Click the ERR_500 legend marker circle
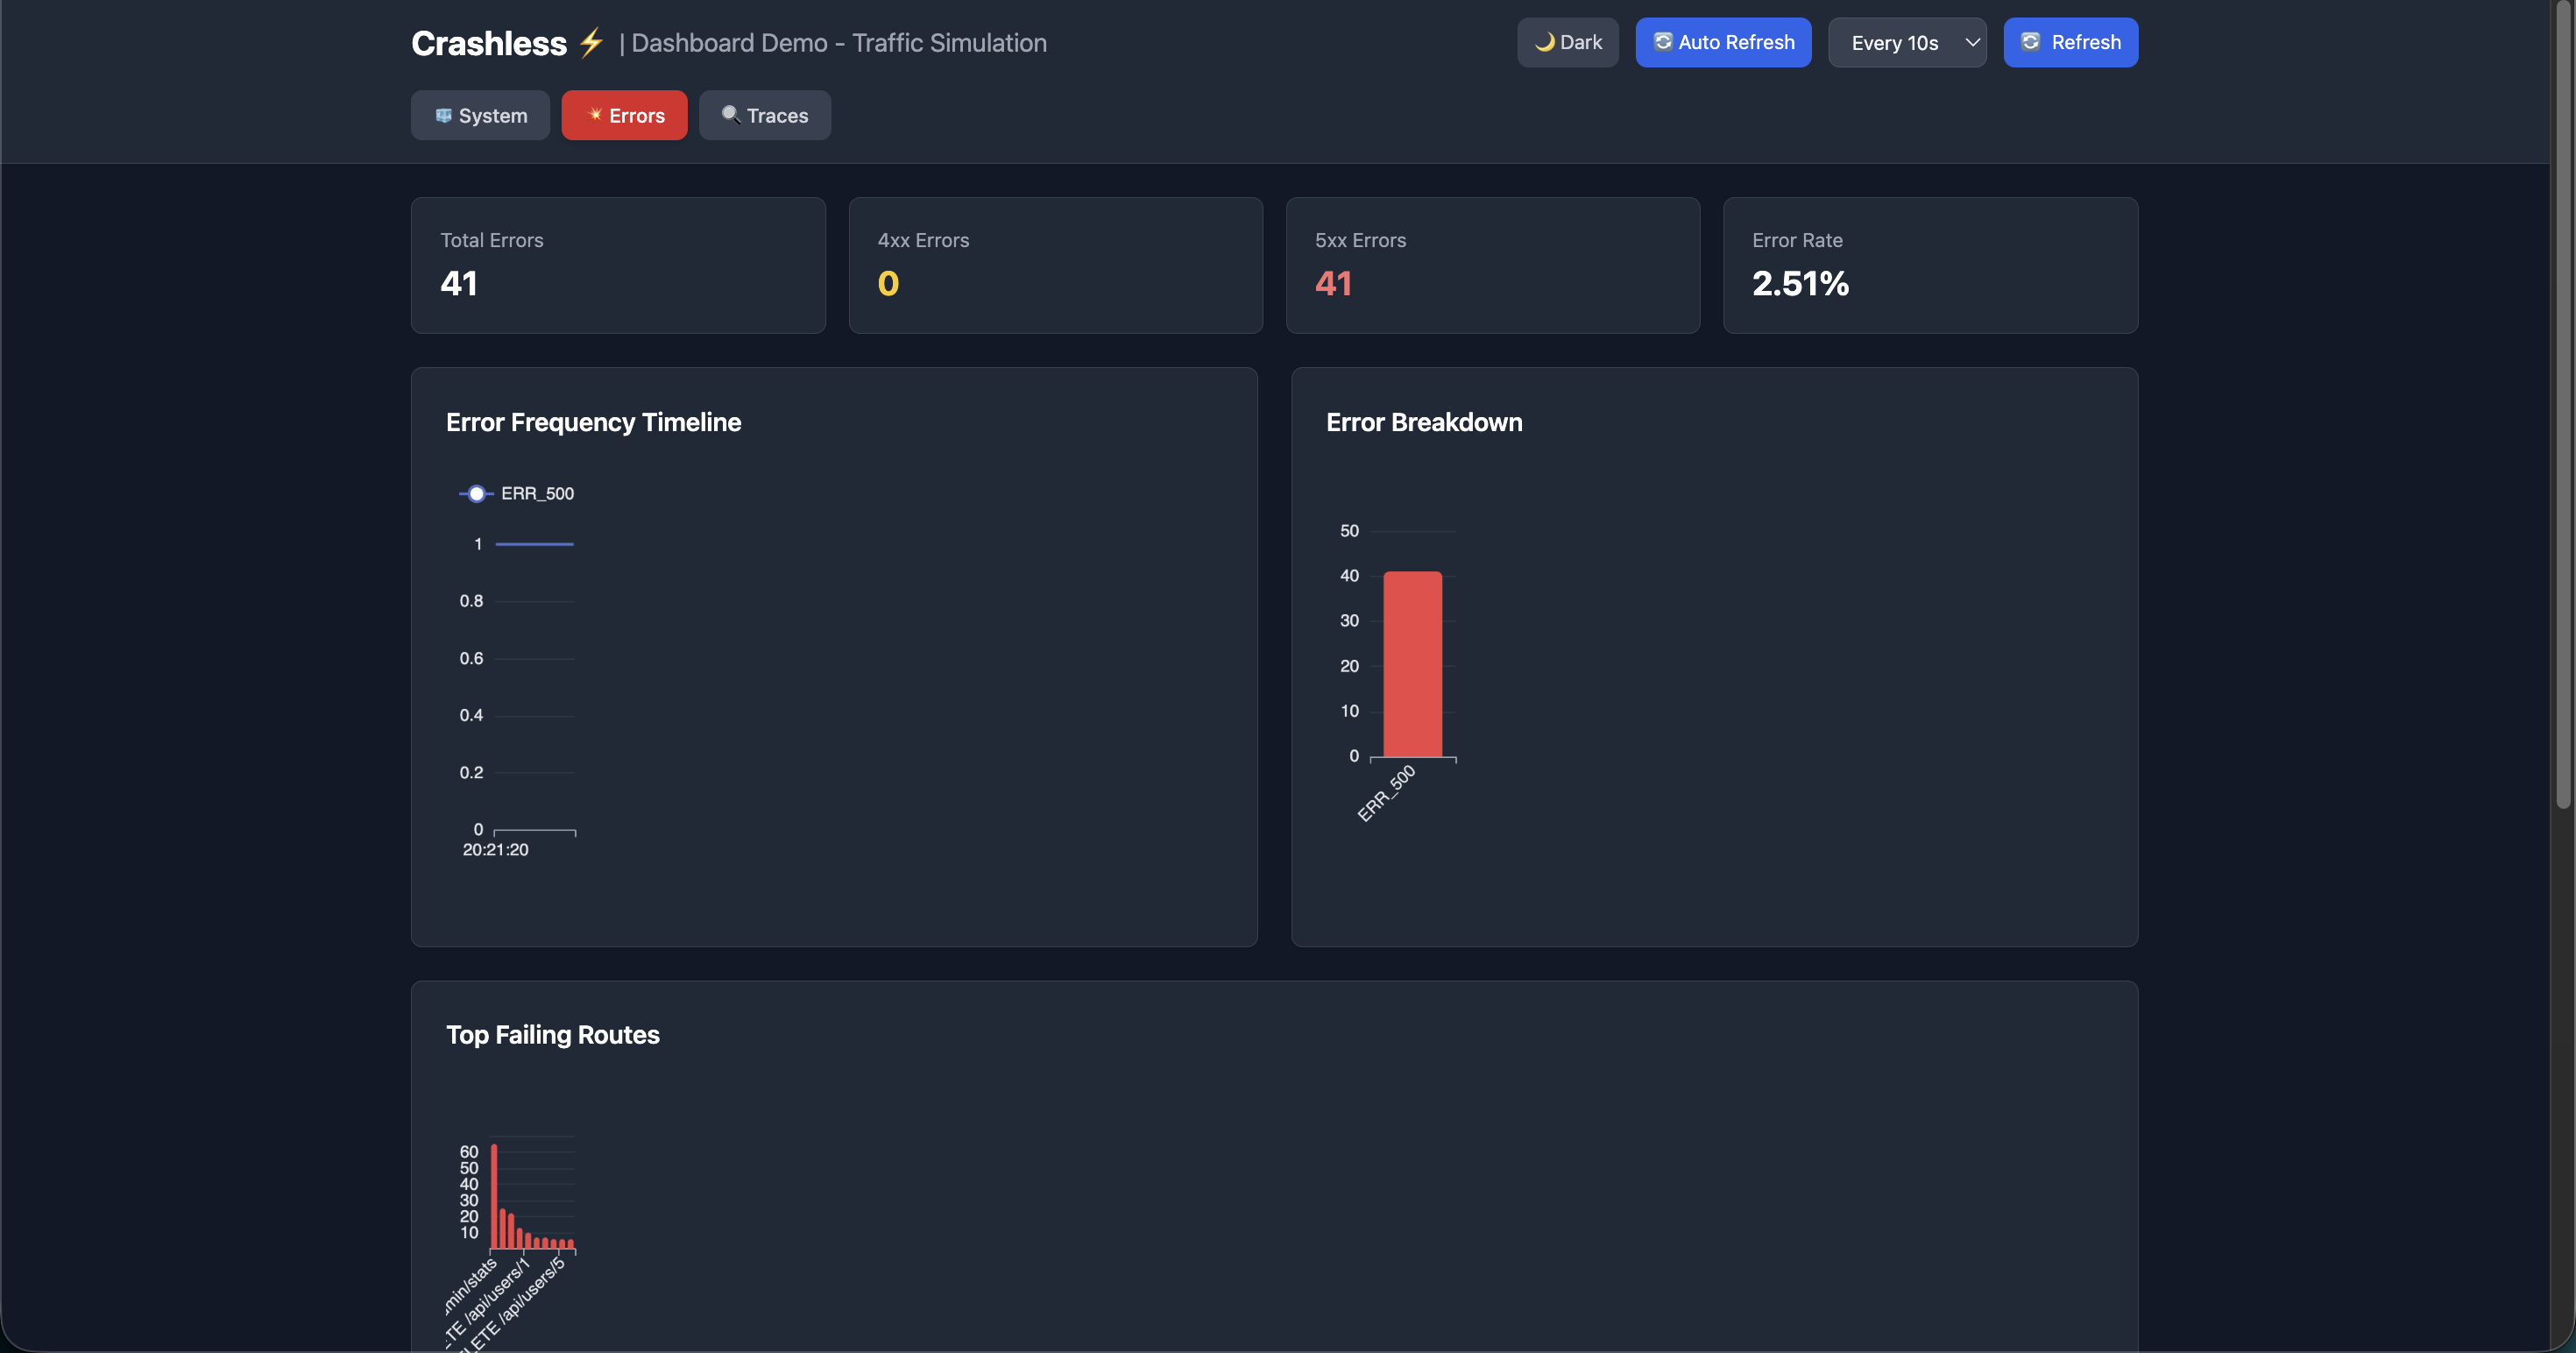The image size is (2576, 1353). (x=477, y=494)
